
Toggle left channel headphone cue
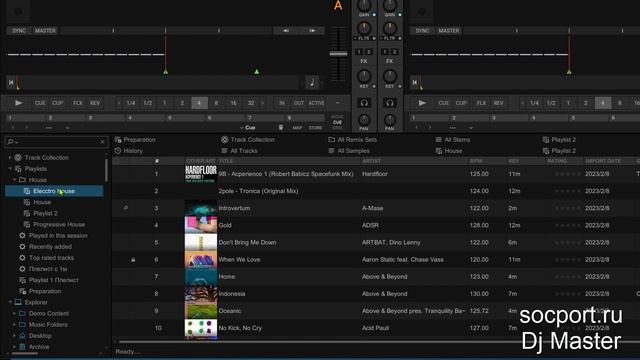pos(364,103)
